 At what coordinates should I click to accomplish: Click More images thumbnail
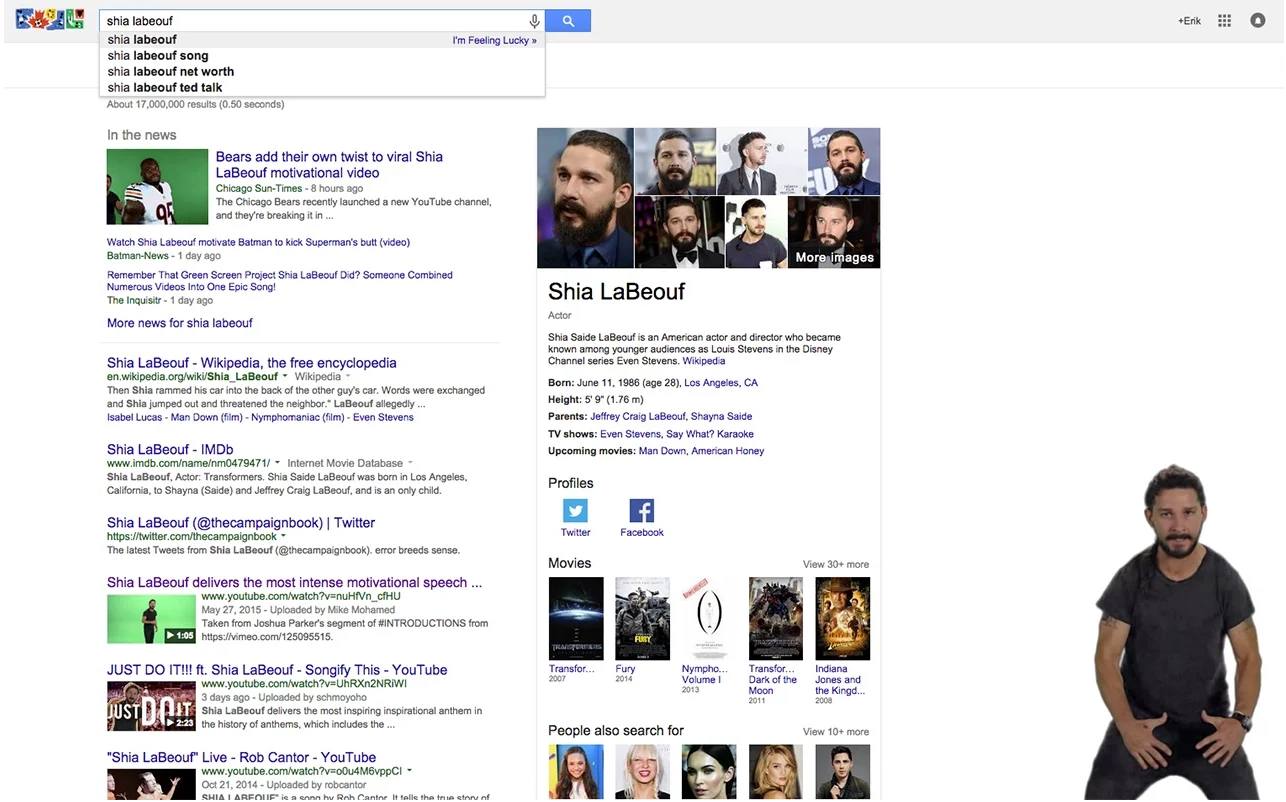point(834,232)
